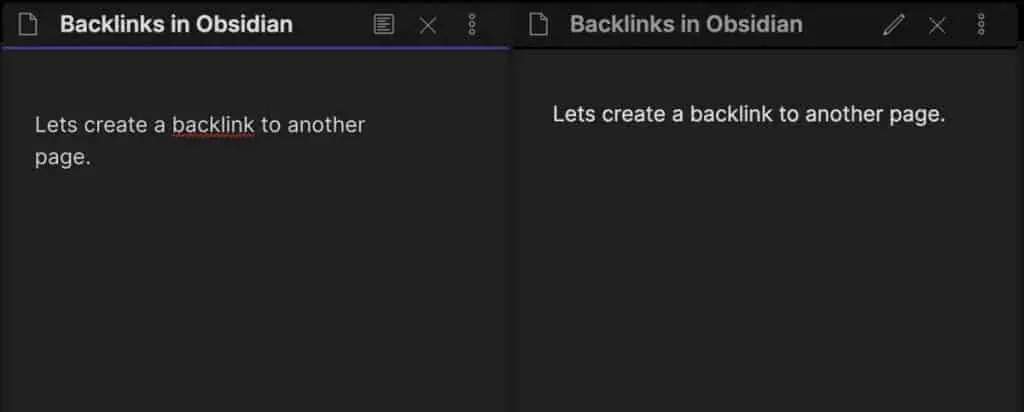
Task: Click the preview sentence in right pane
Action: coord(749,114)
